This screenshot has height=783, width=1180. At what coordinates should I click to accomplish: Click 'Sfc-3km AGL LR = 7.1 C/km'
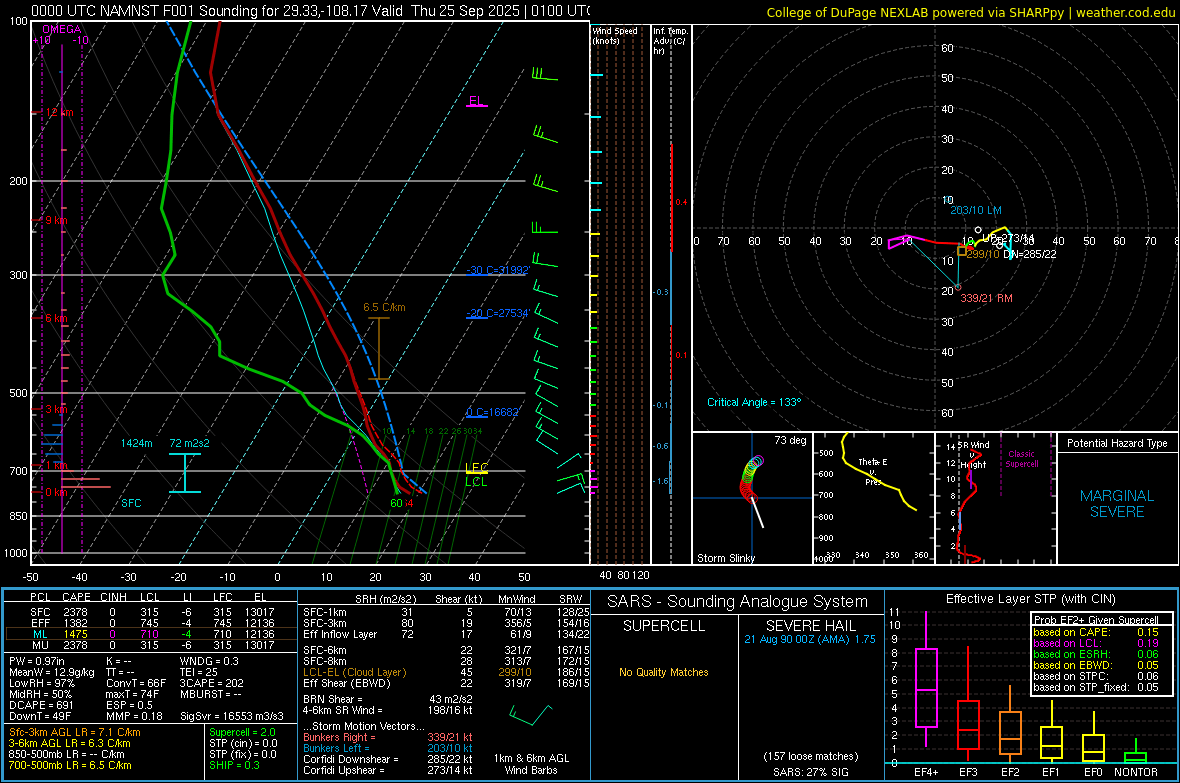75,733
